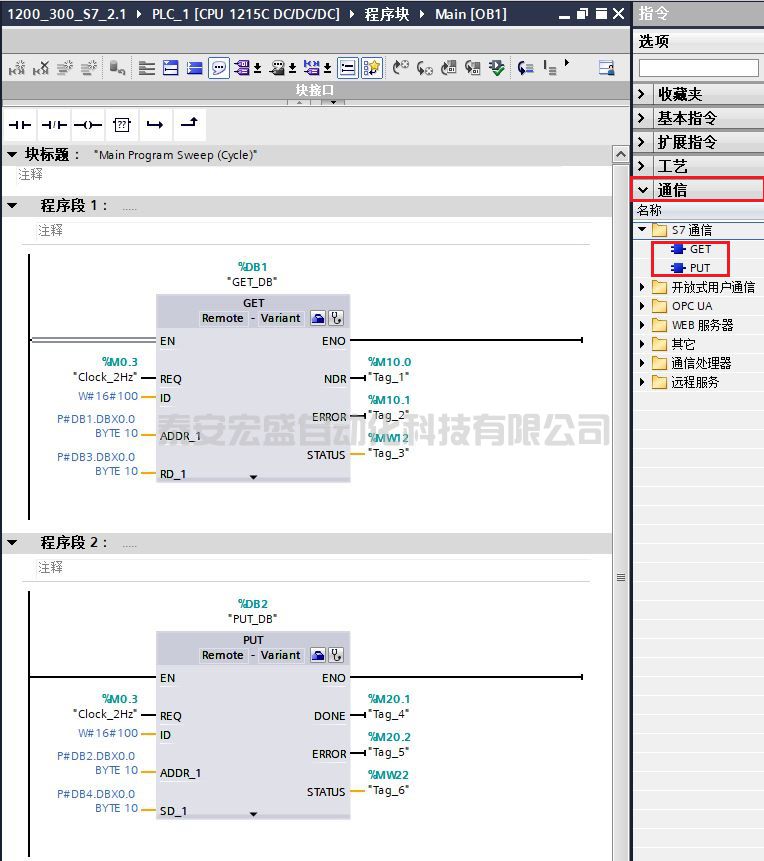Expand the 基本指令 section

[643, 118]
